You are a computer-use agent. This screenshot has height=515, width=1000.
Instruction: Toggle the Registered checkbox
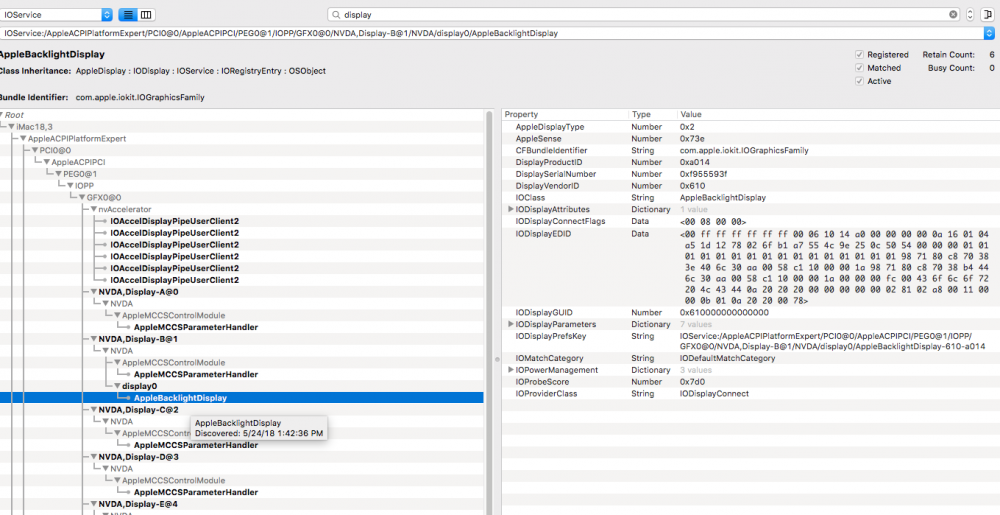point(859,55)
